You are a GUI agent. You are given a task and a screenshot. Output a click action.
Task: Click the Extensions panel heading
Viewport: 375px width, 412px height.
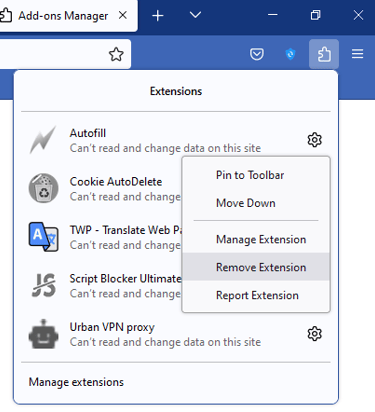[176, 91]
